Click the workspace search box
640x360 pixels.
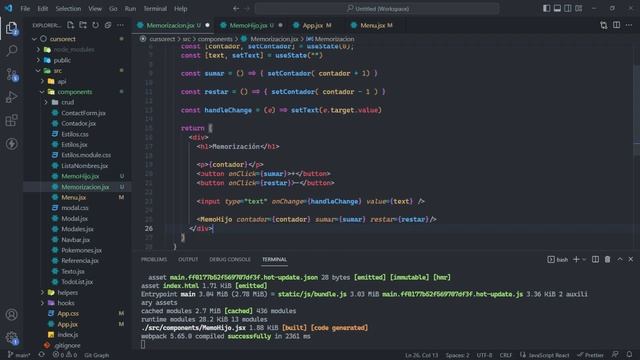click(377, 9)
